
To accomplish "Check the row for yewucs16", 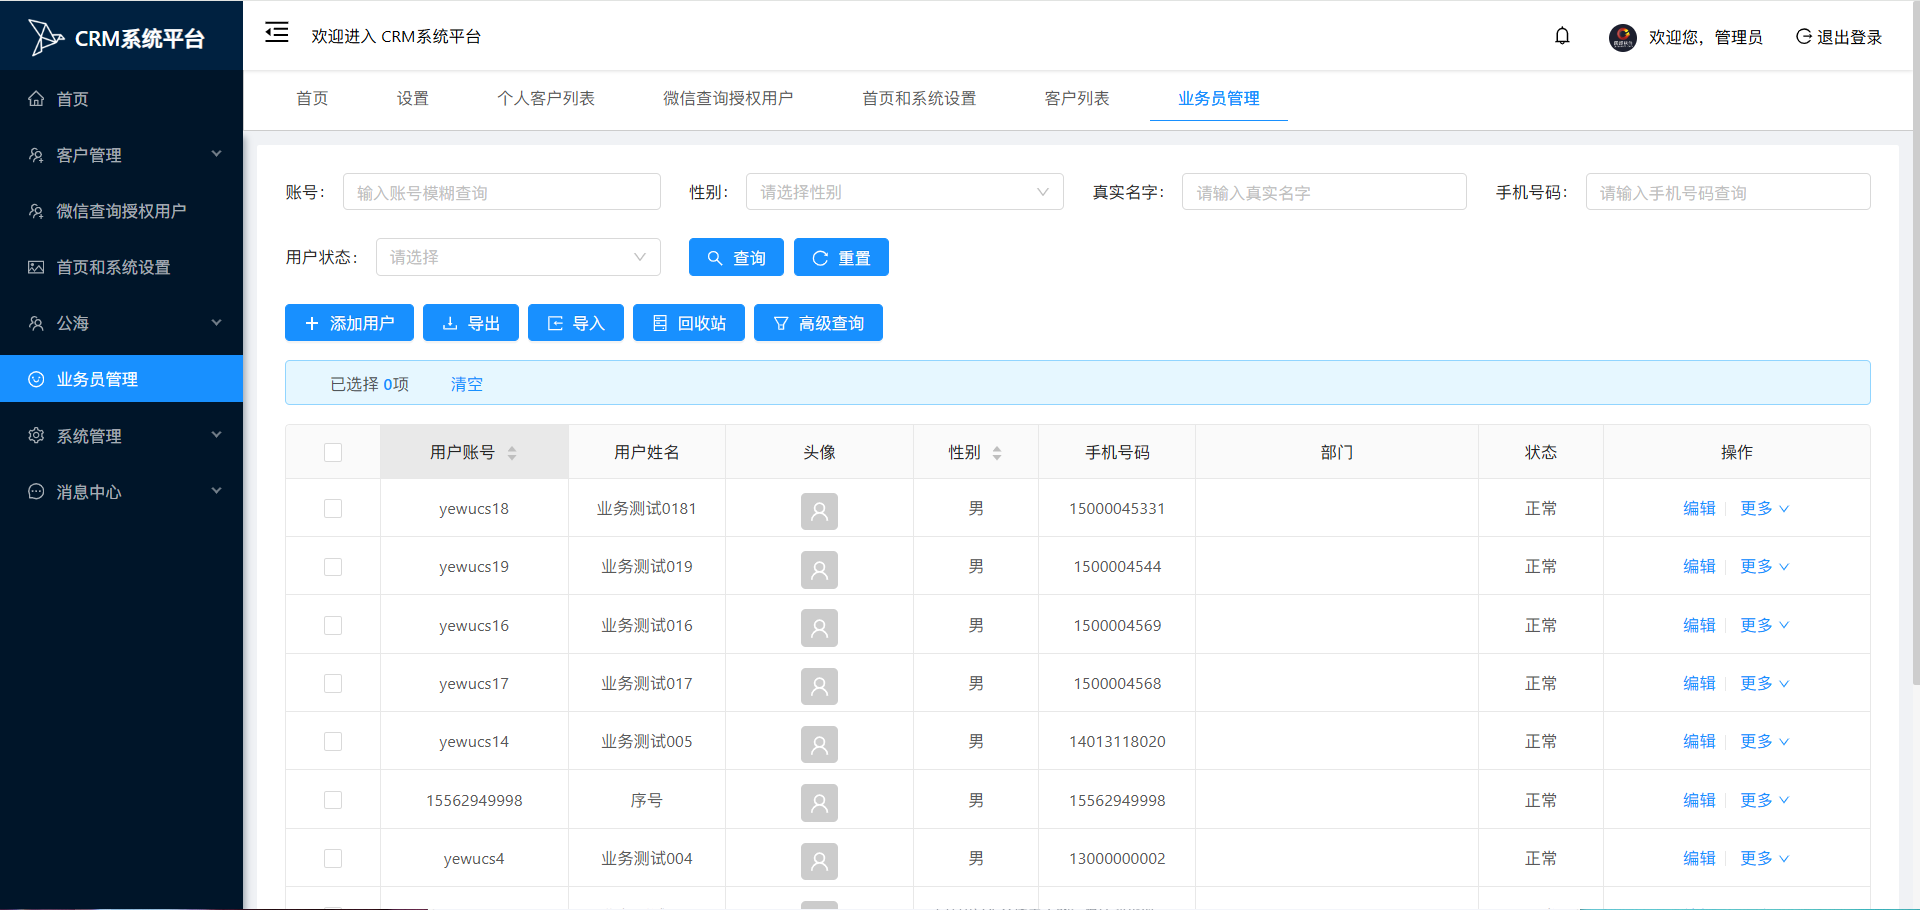I will pyautogui.click(x=333, y=625).
